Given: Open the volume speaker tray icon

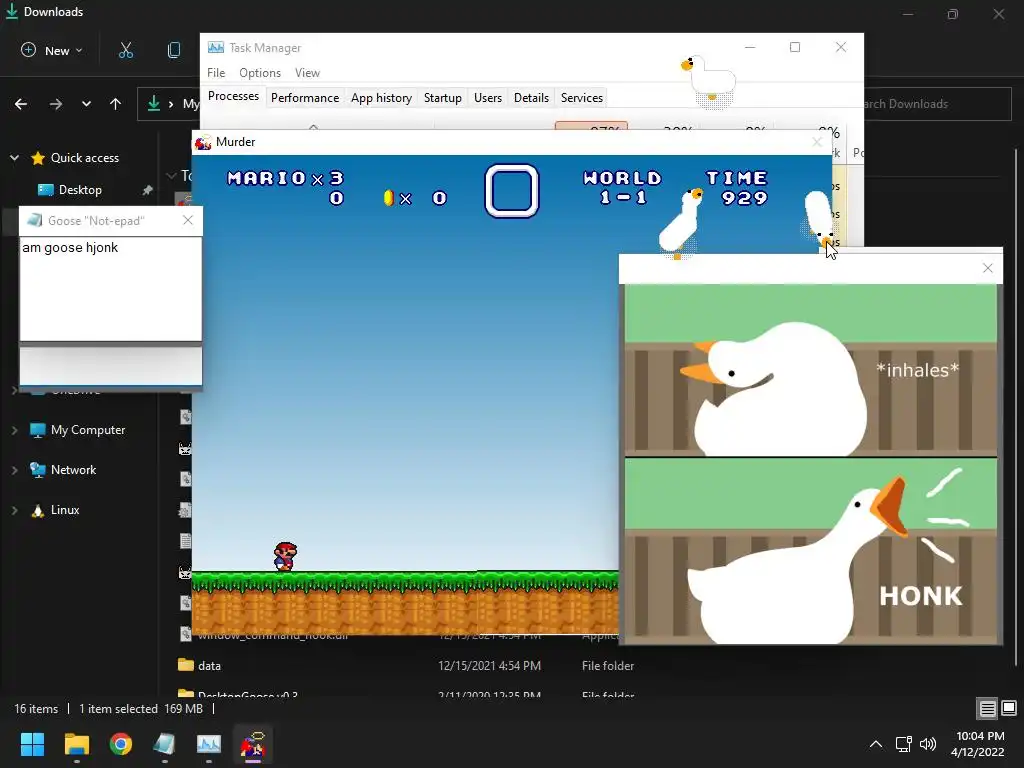Looking at the screenshot, I should click(927, 744).
